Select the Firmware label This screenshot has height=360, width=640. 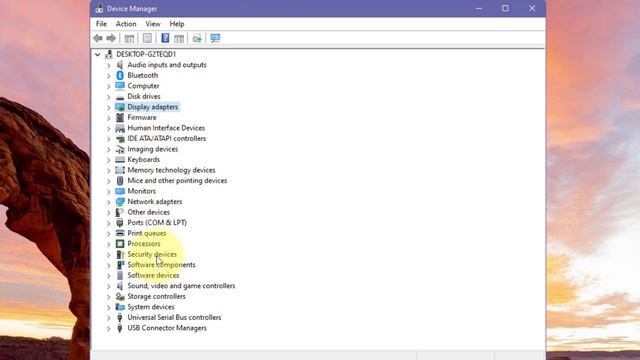pos(142,118)
